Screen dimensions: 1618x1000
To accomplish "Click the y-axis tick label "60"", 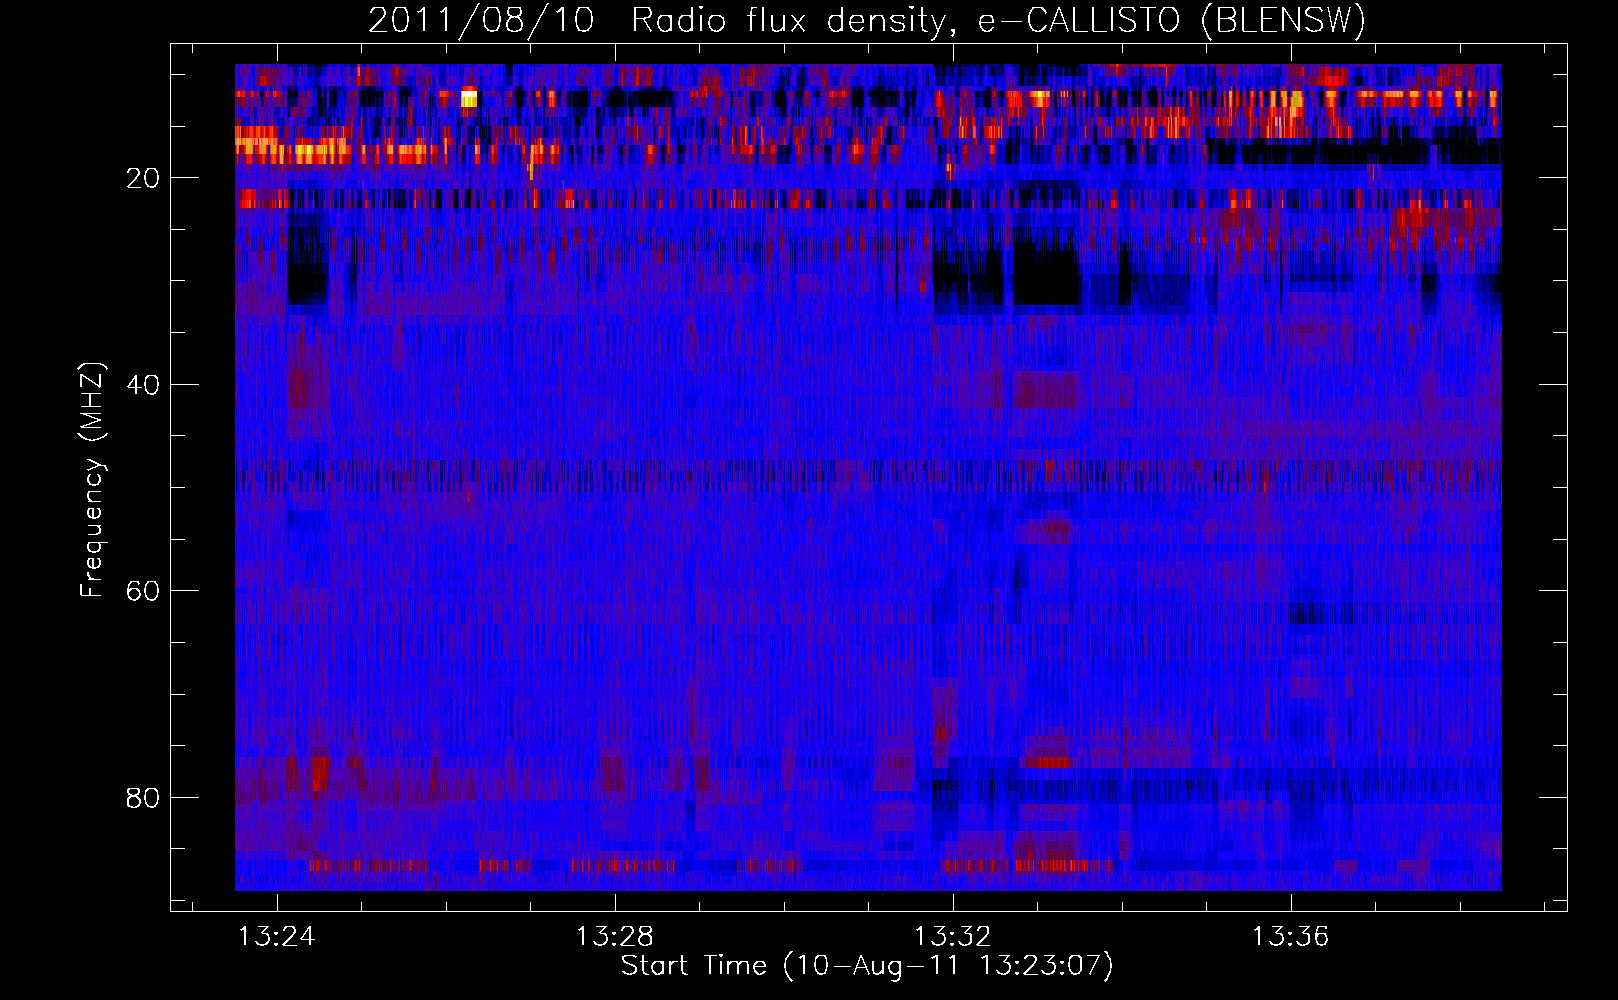I will click(144, 591).
